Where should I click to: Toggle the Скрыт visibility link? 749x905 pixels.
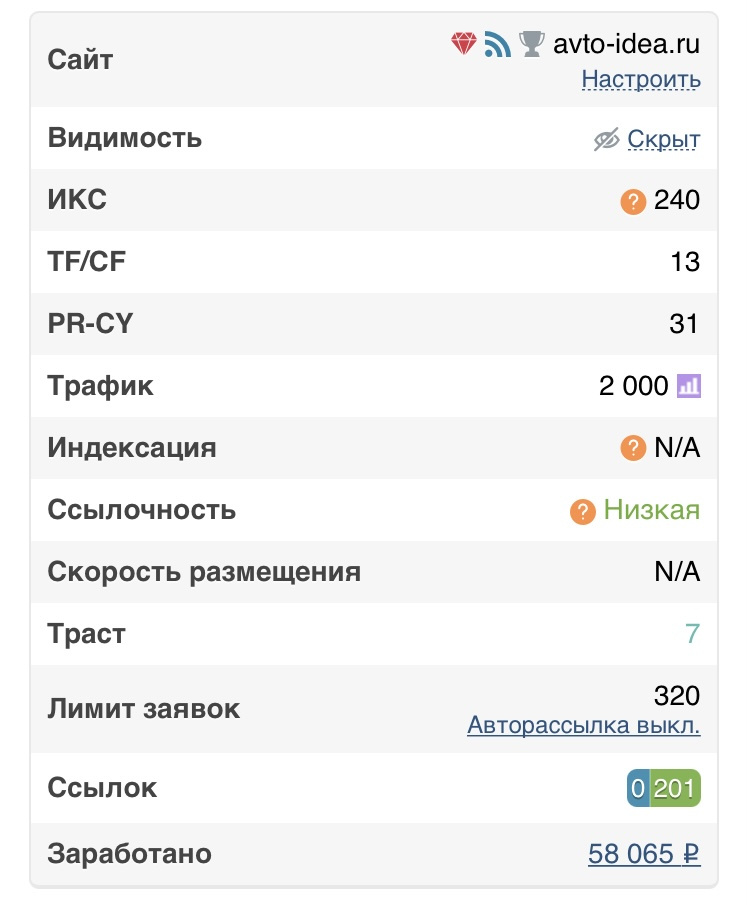[664, 139]
